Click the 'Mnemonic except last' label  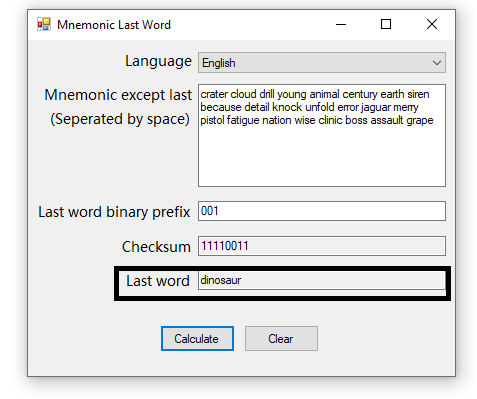coord(118,95)
